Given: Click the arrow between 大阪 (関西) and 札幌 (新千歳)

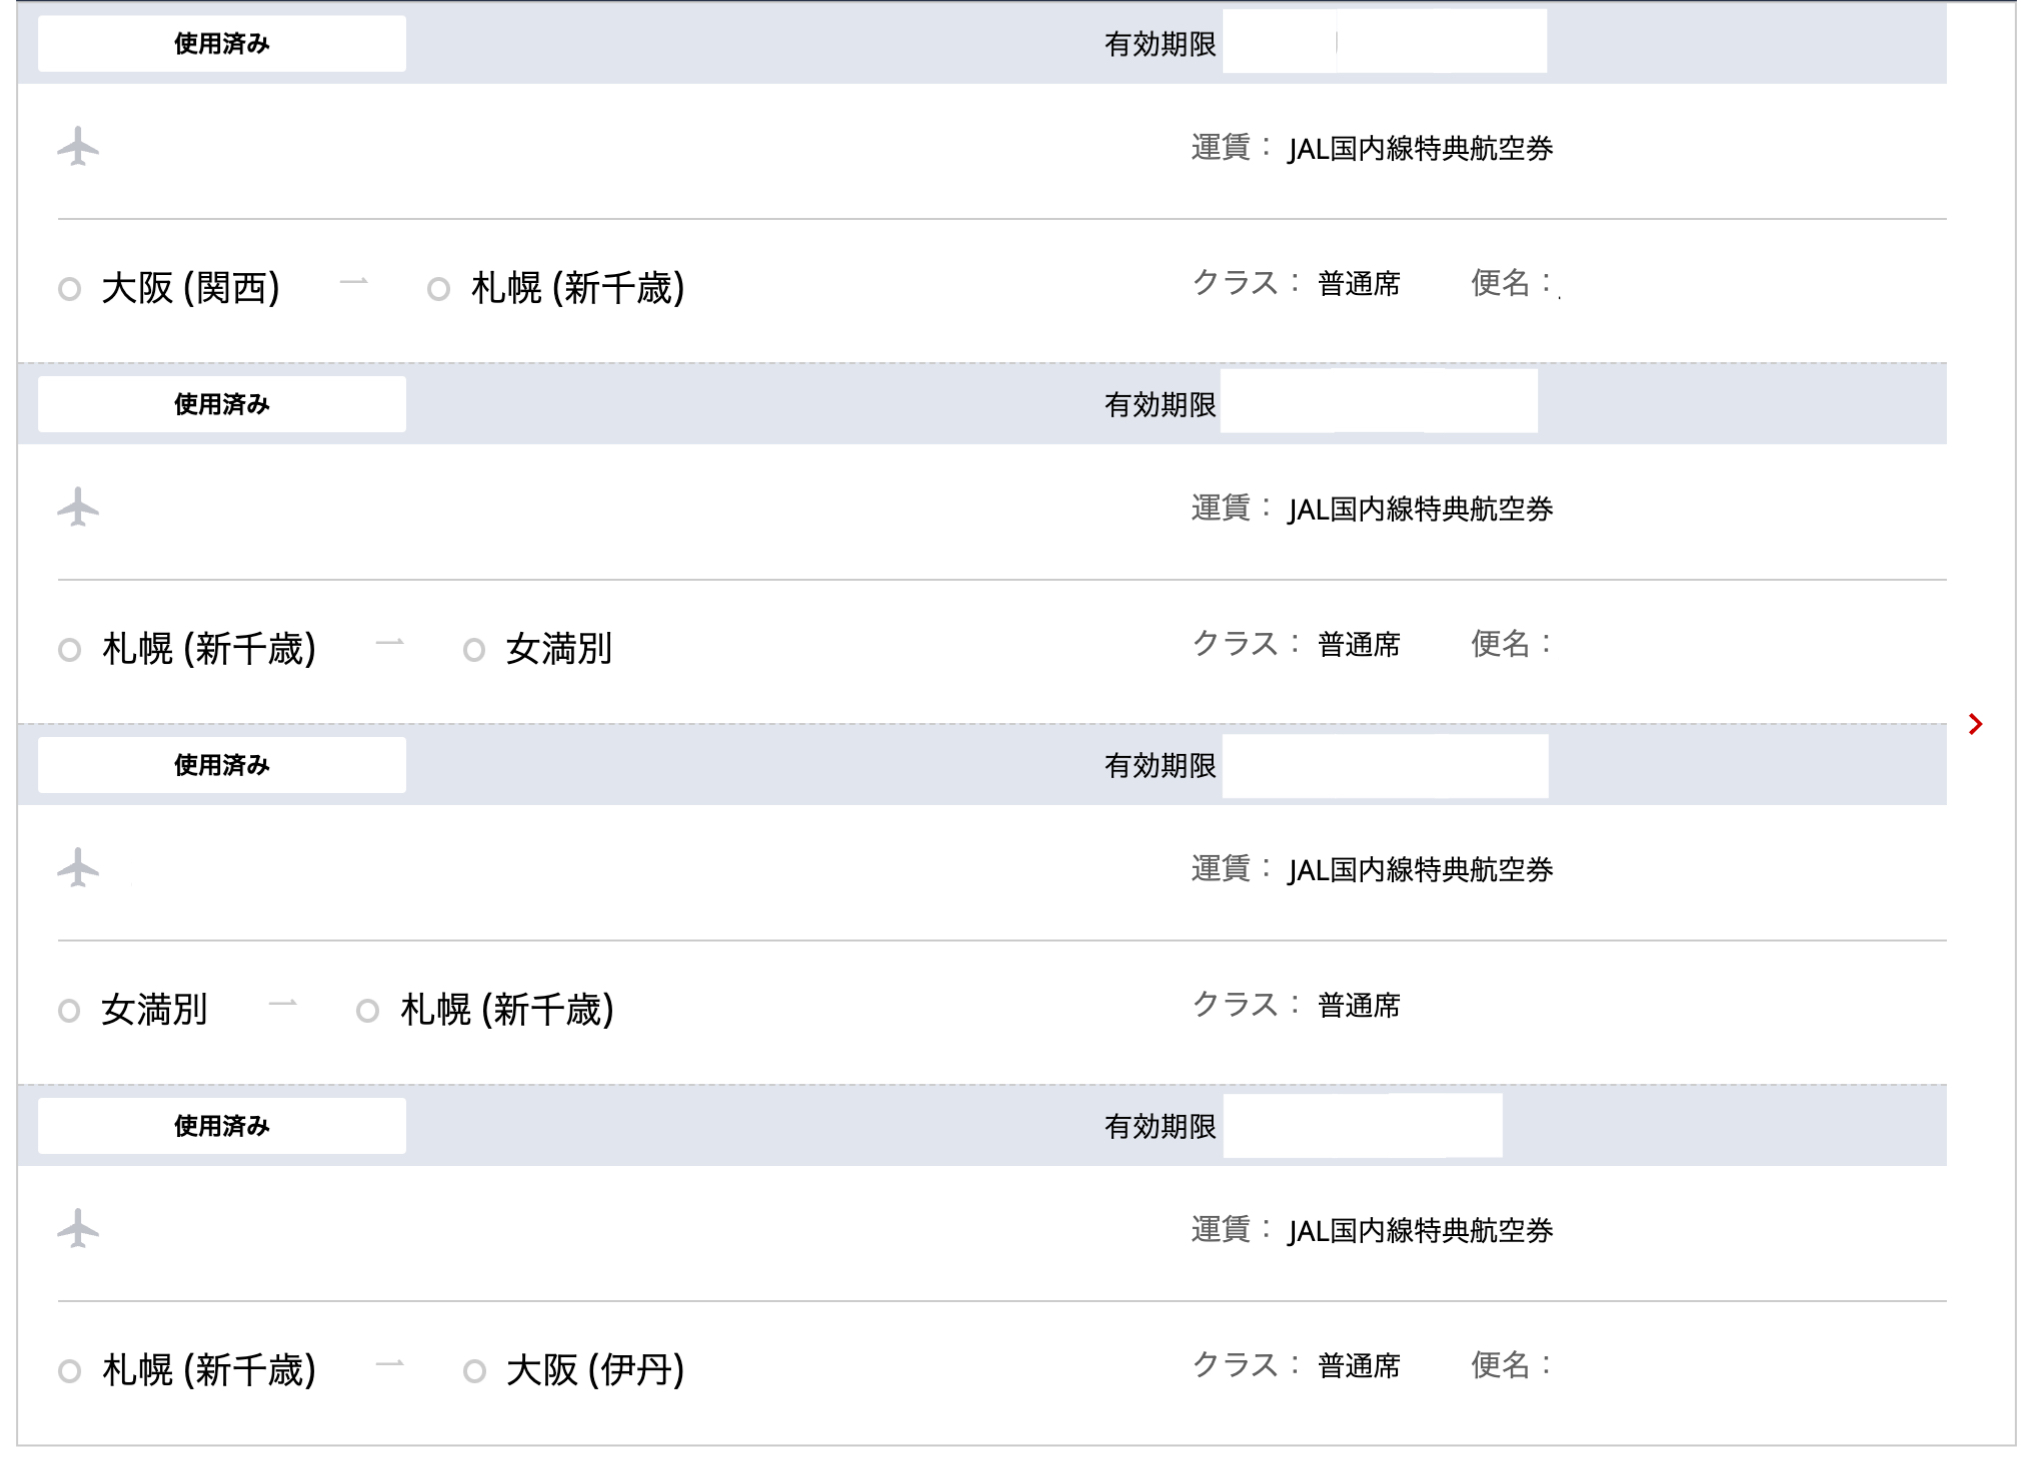Looking at the screenshot, I should click(x=354, y=284).
